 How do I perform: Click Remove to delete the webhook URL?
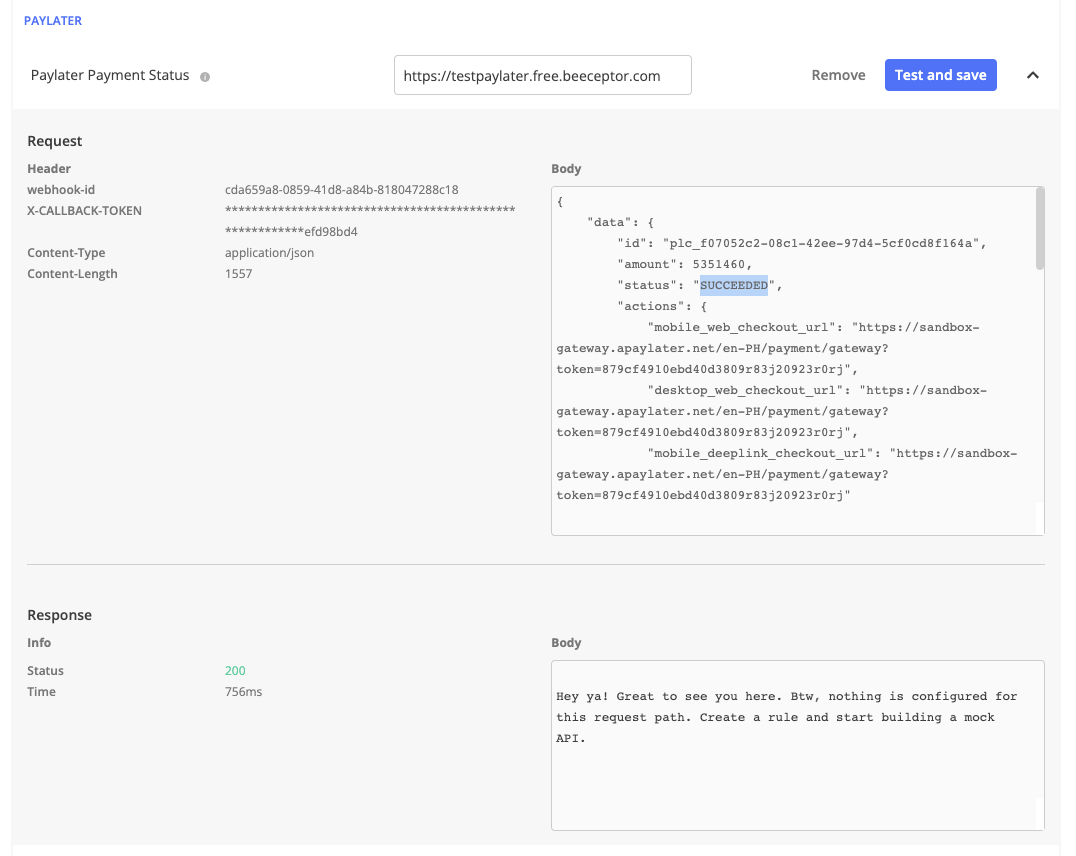(838, 75)
